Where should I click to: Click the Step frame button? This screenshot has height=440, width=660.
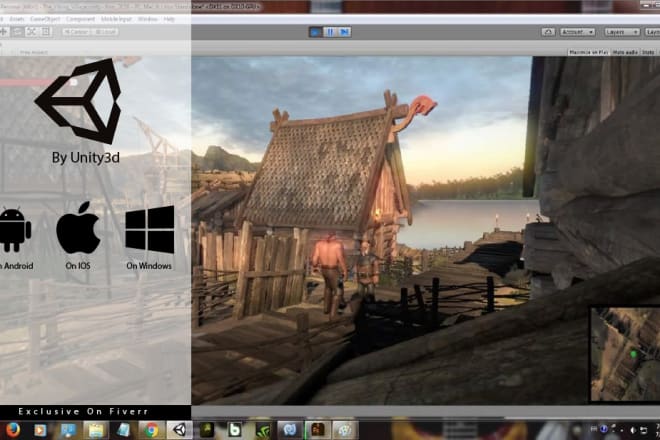click(x=345, y=32)
